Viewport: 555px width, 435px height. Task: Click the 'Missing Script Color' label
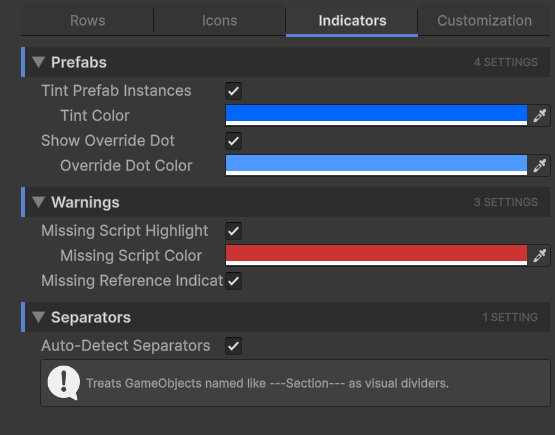click(x=131, y=256)
